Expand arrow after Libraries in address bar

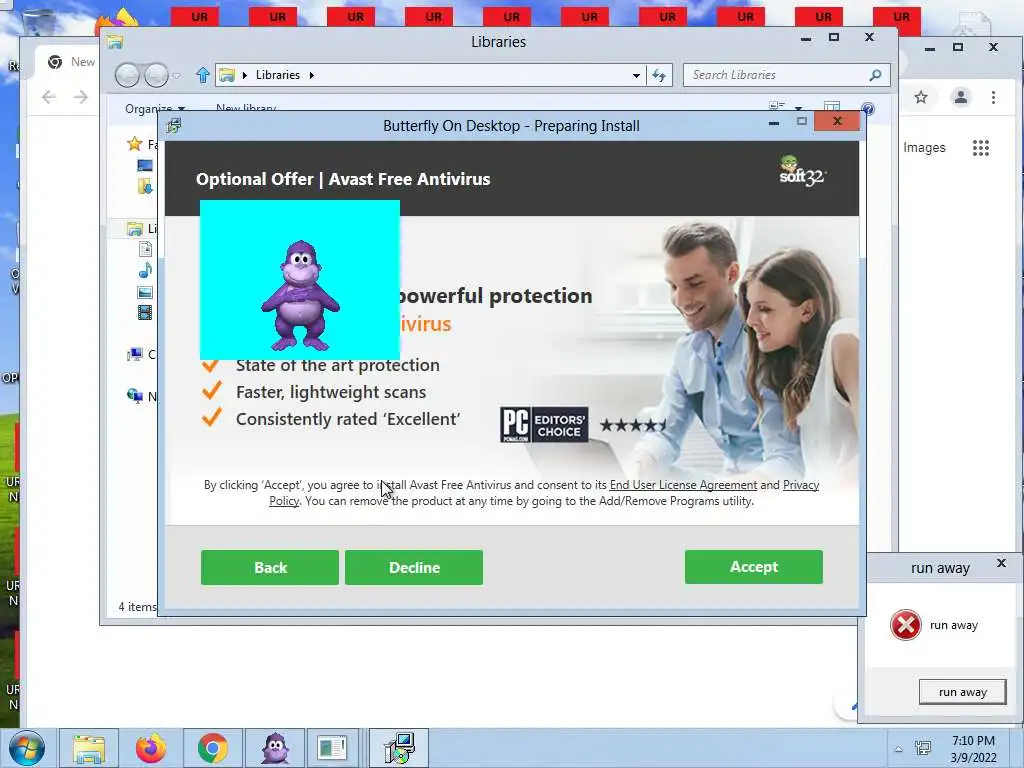coord(312,75)
